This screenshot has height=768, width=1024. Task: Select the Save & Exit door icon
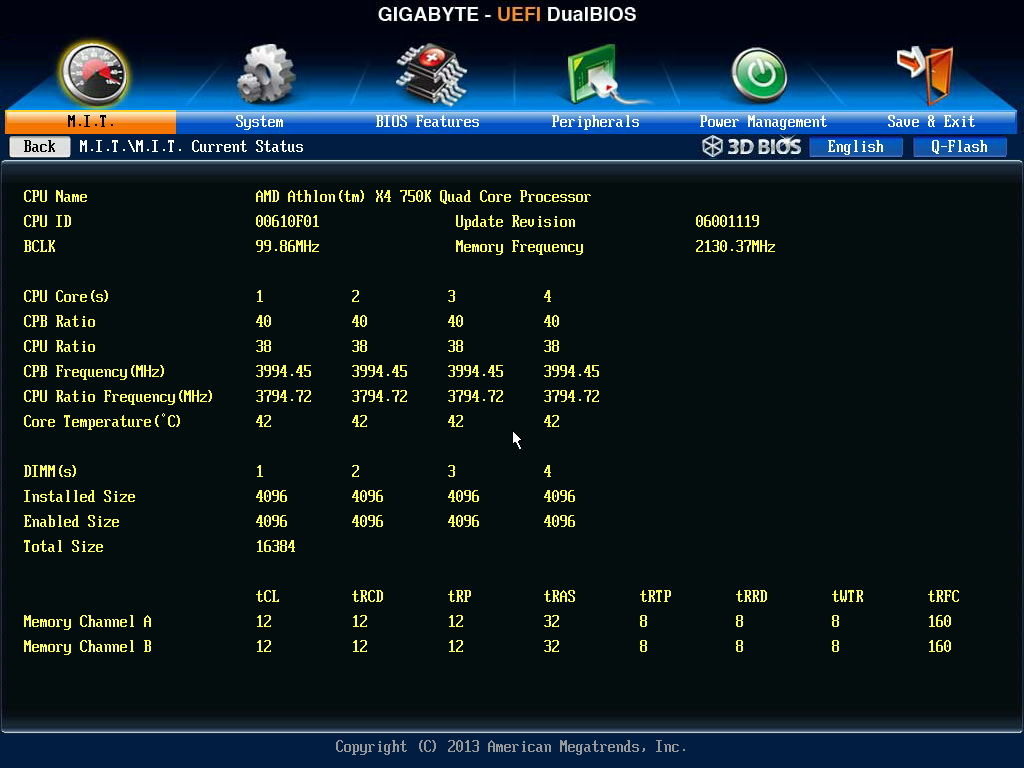coord(926,74)
